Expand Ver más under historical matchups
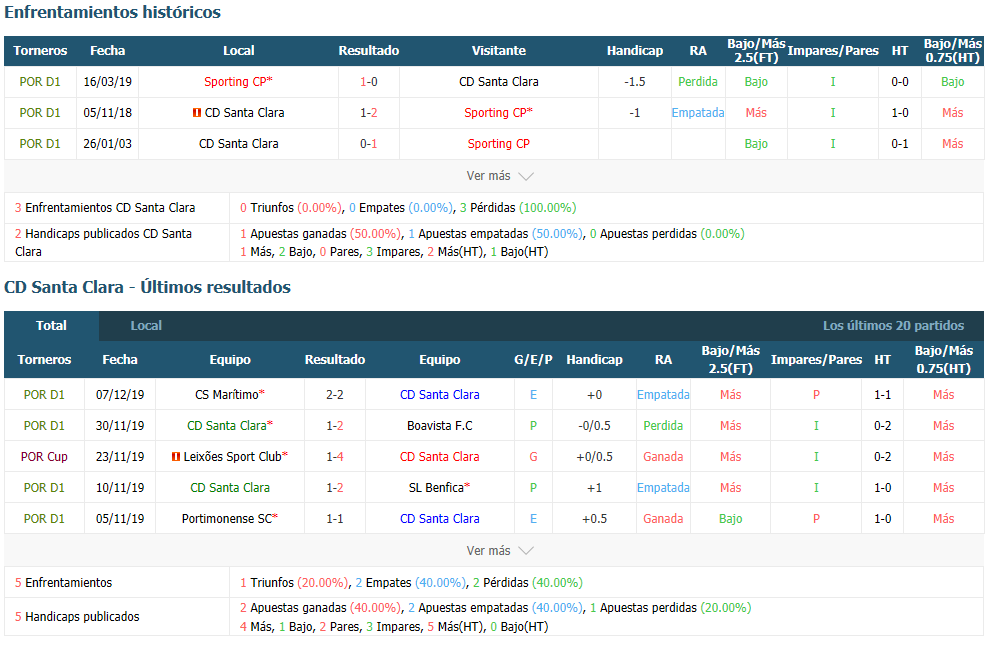This screenshot has width=1006, height=648. click(x=500, y=176)
